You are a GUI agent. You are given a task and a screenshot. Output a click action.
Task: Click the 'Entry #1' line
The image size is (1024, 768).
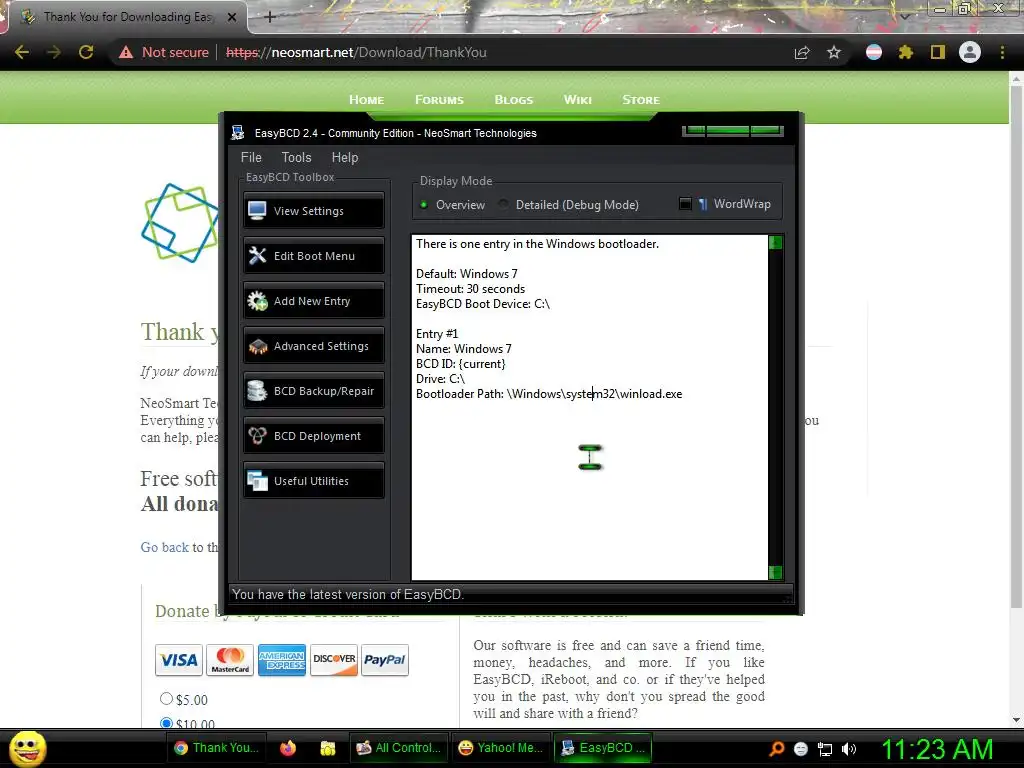(x=437, y=334)
